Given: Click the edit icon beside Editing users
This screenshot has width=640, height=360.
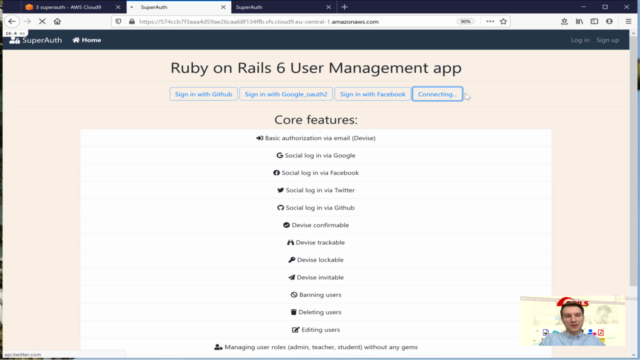Looking at the screenshot, I should 296,330.
